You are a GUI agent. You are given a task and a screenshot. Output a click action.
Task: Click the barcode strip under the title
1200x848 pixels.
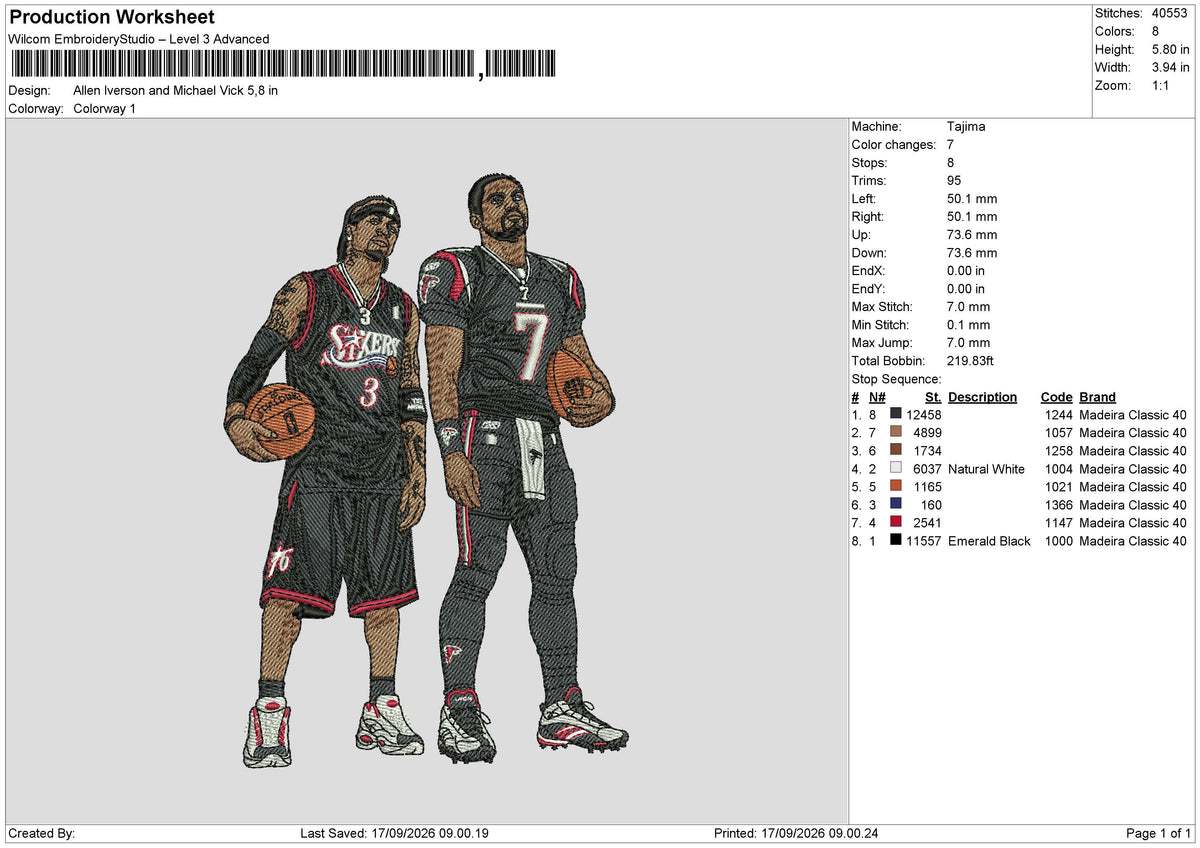tap(283, 65)
